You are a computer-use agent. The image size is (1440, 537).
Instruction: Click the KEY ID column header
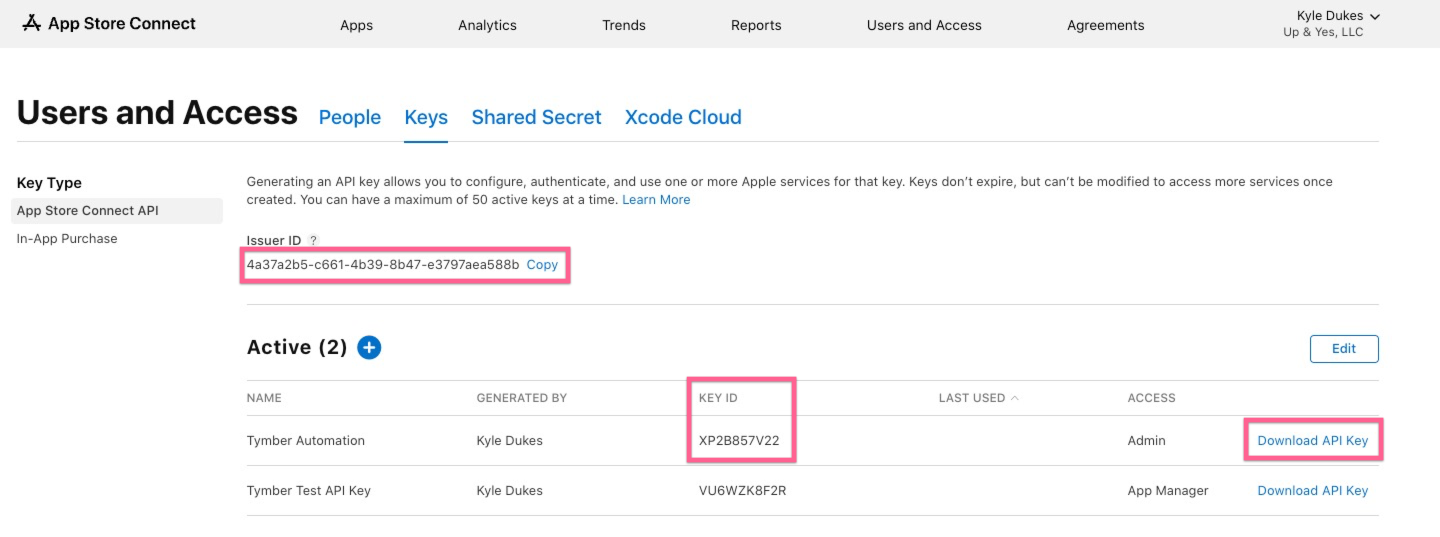(x=718, y=398)
